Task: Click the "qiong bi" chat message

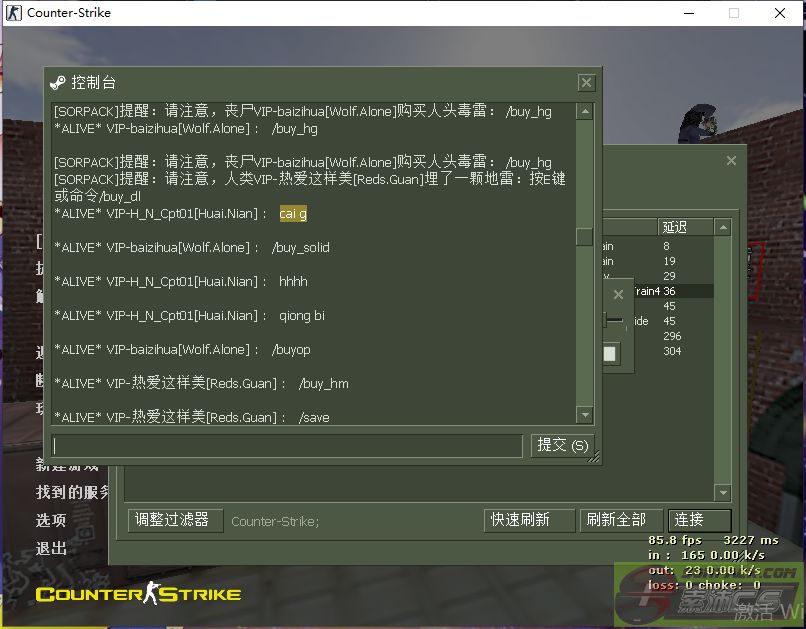Action: [x=302, y=316]
